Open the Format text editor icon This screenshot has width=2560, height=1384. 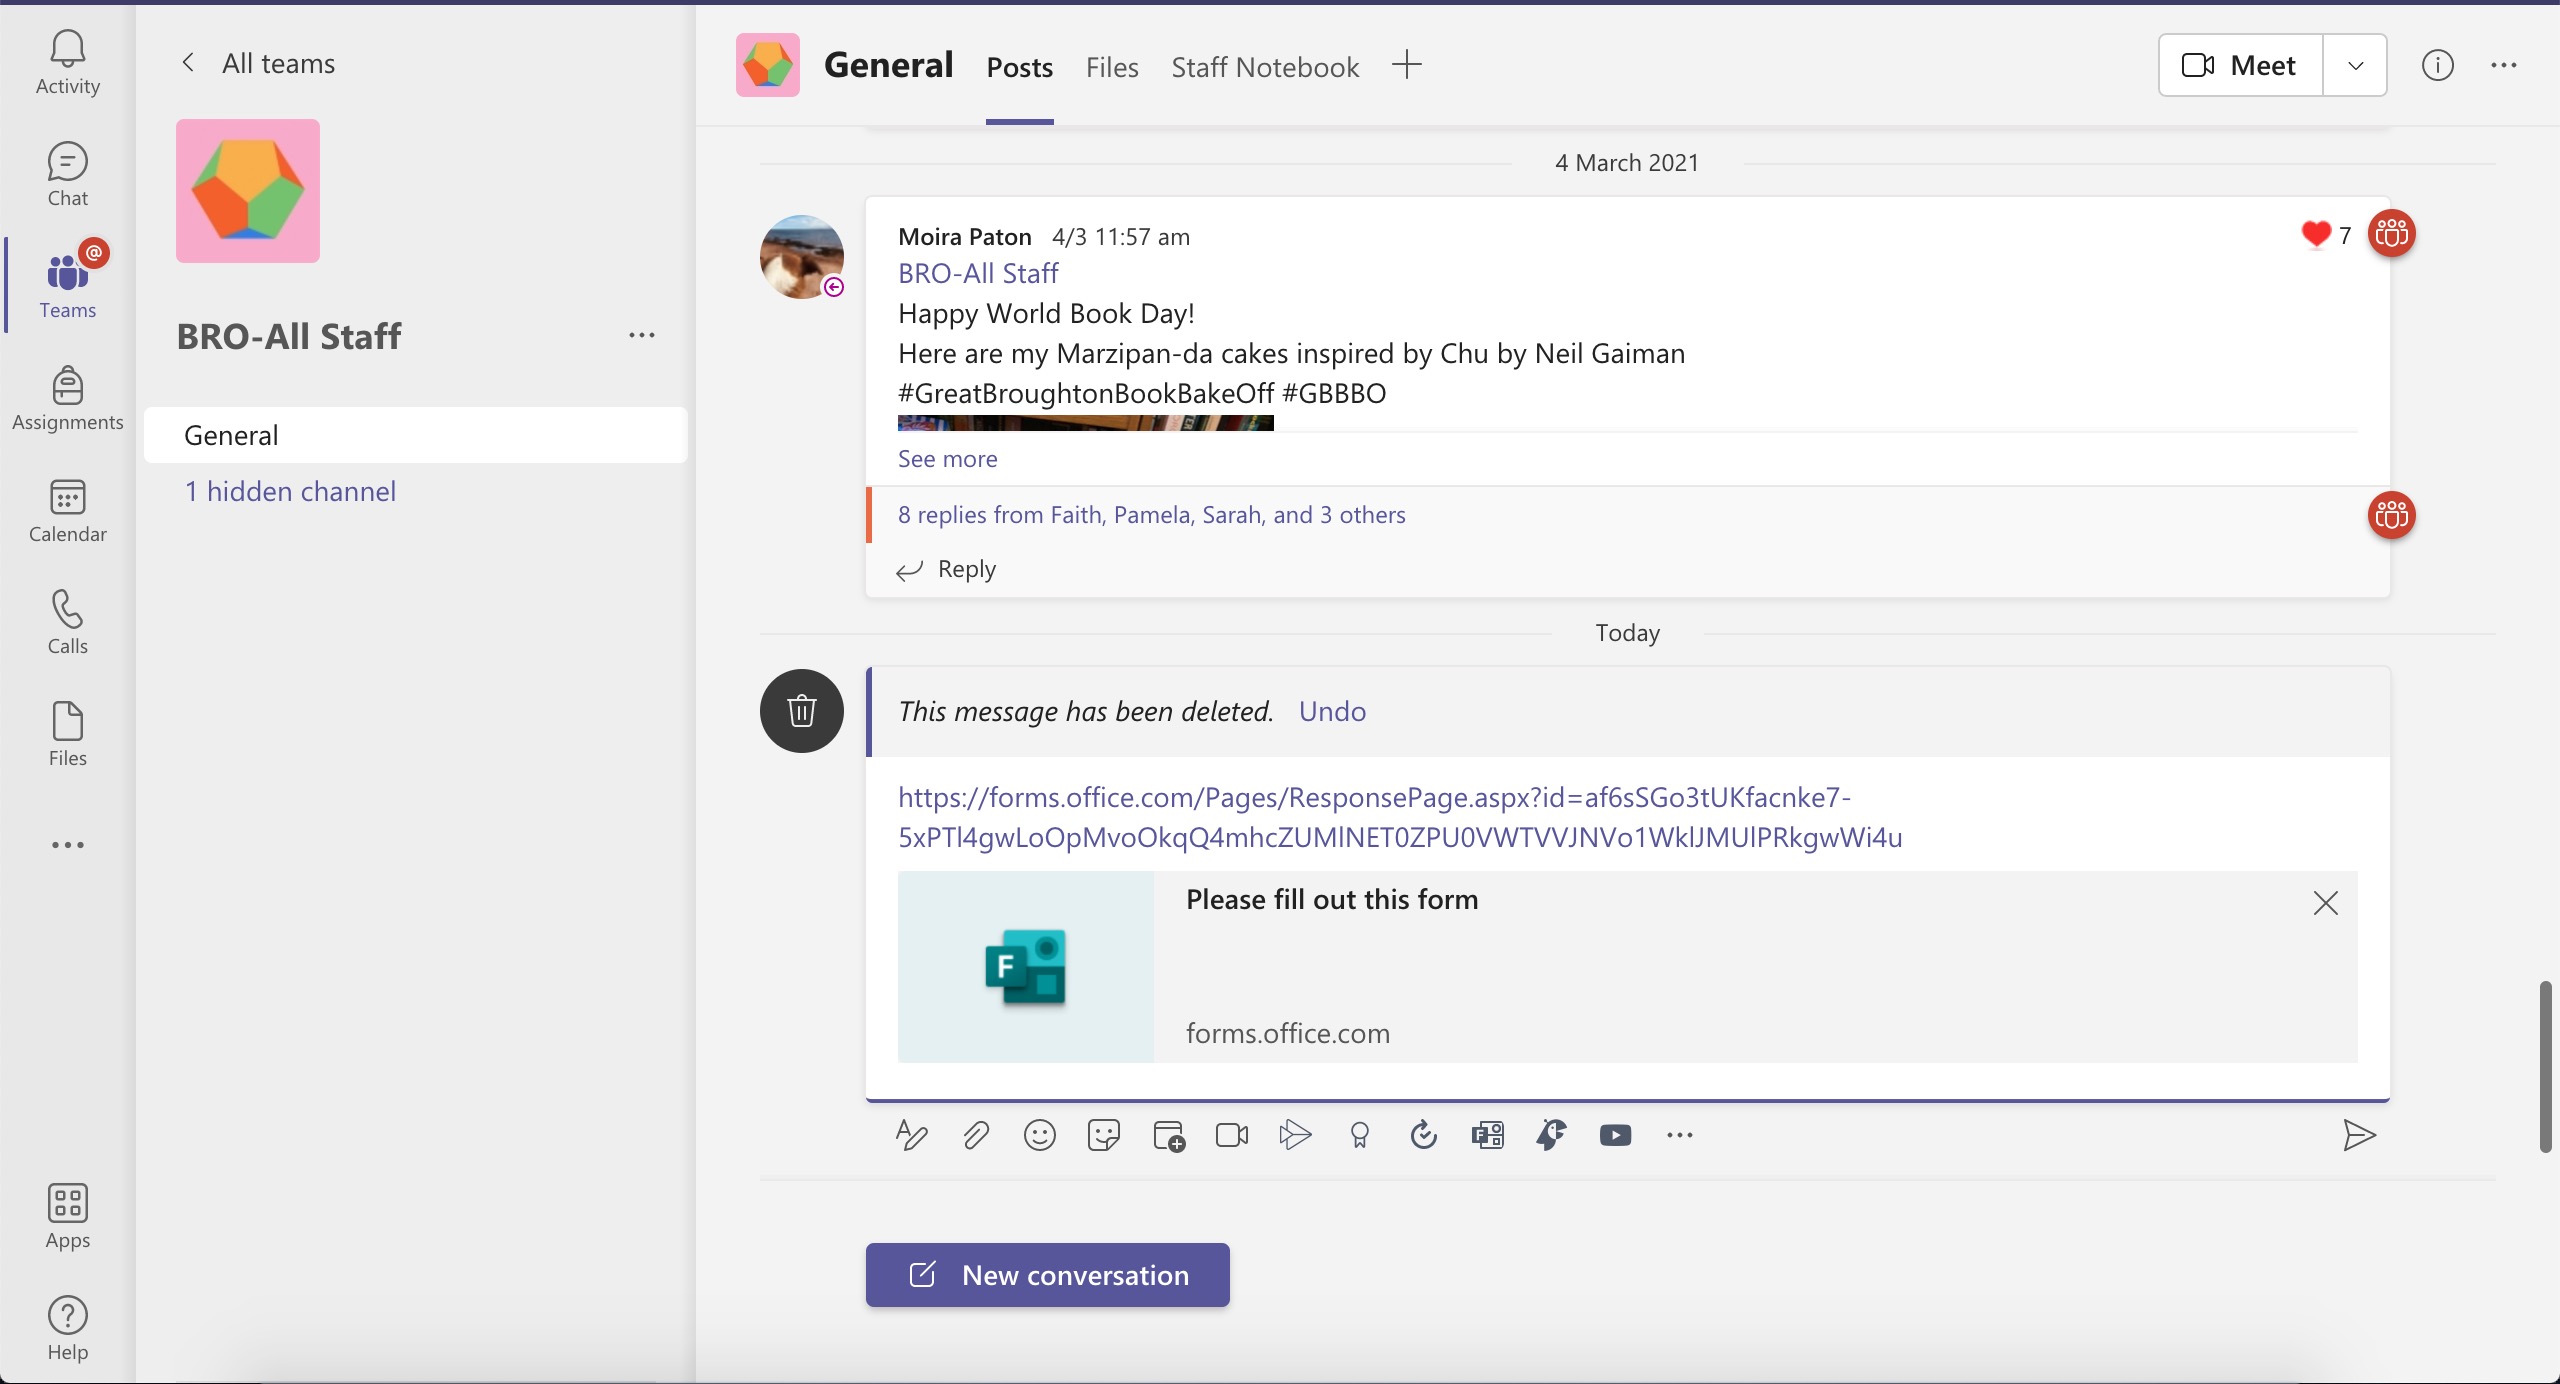(x=911, y=1135)
